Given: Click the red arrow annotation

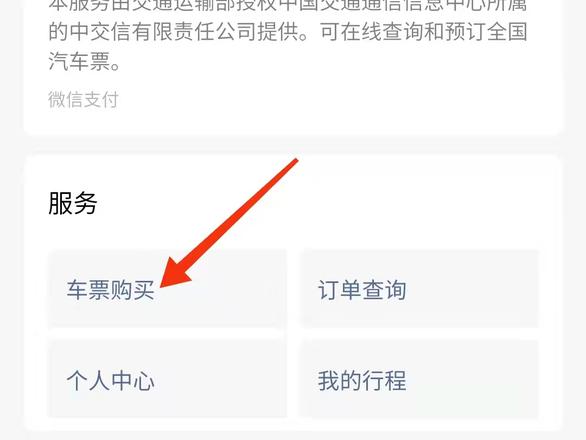Looking at the screenshot, I should 229,223.
